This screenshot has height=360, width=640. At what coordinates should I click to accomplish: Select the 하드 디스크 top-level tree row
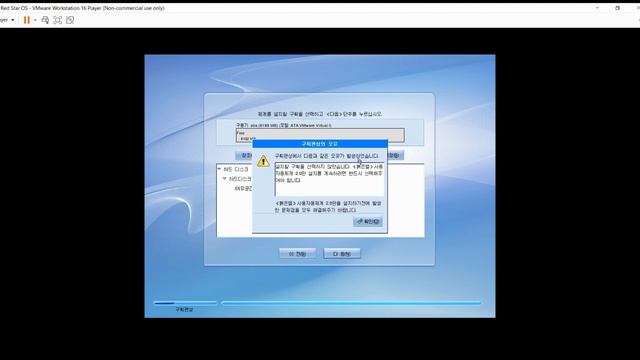pos(236,169)
